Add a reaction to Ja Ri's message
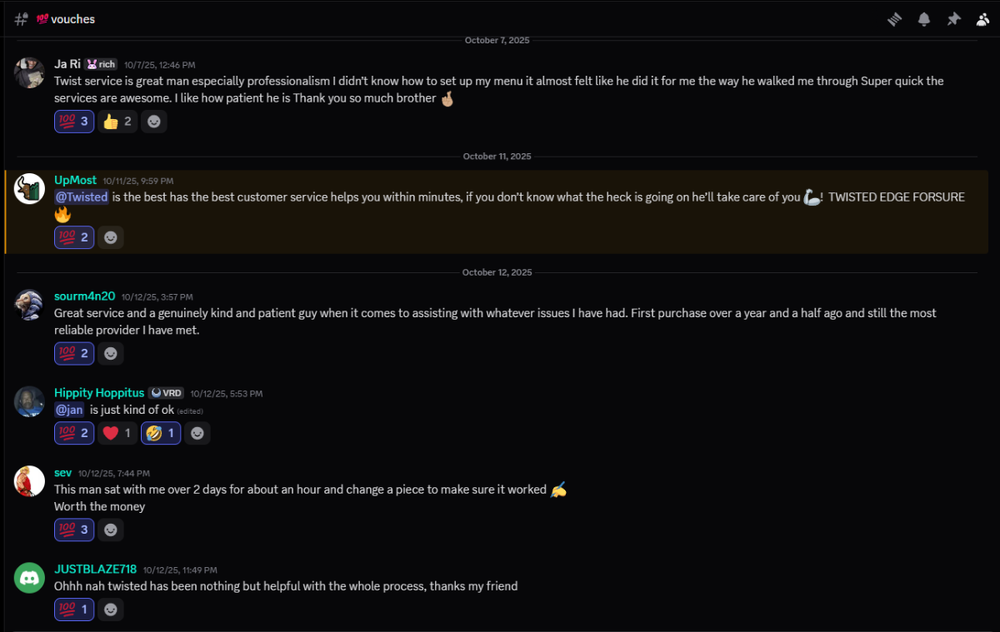This screenshot has height=632, width=1000. tap(153, 122)
